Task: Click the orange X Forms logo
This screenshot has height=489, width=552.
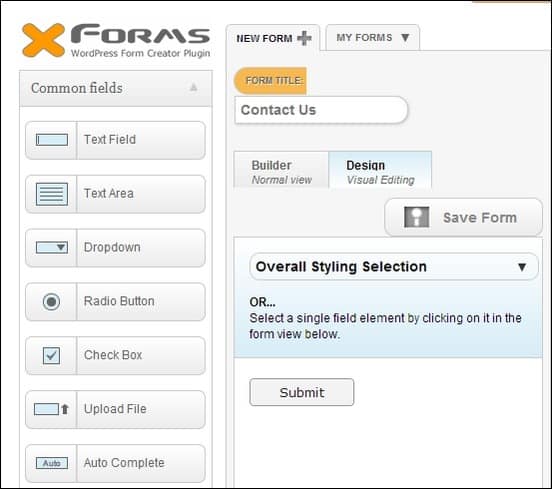Action: point(44,40)
